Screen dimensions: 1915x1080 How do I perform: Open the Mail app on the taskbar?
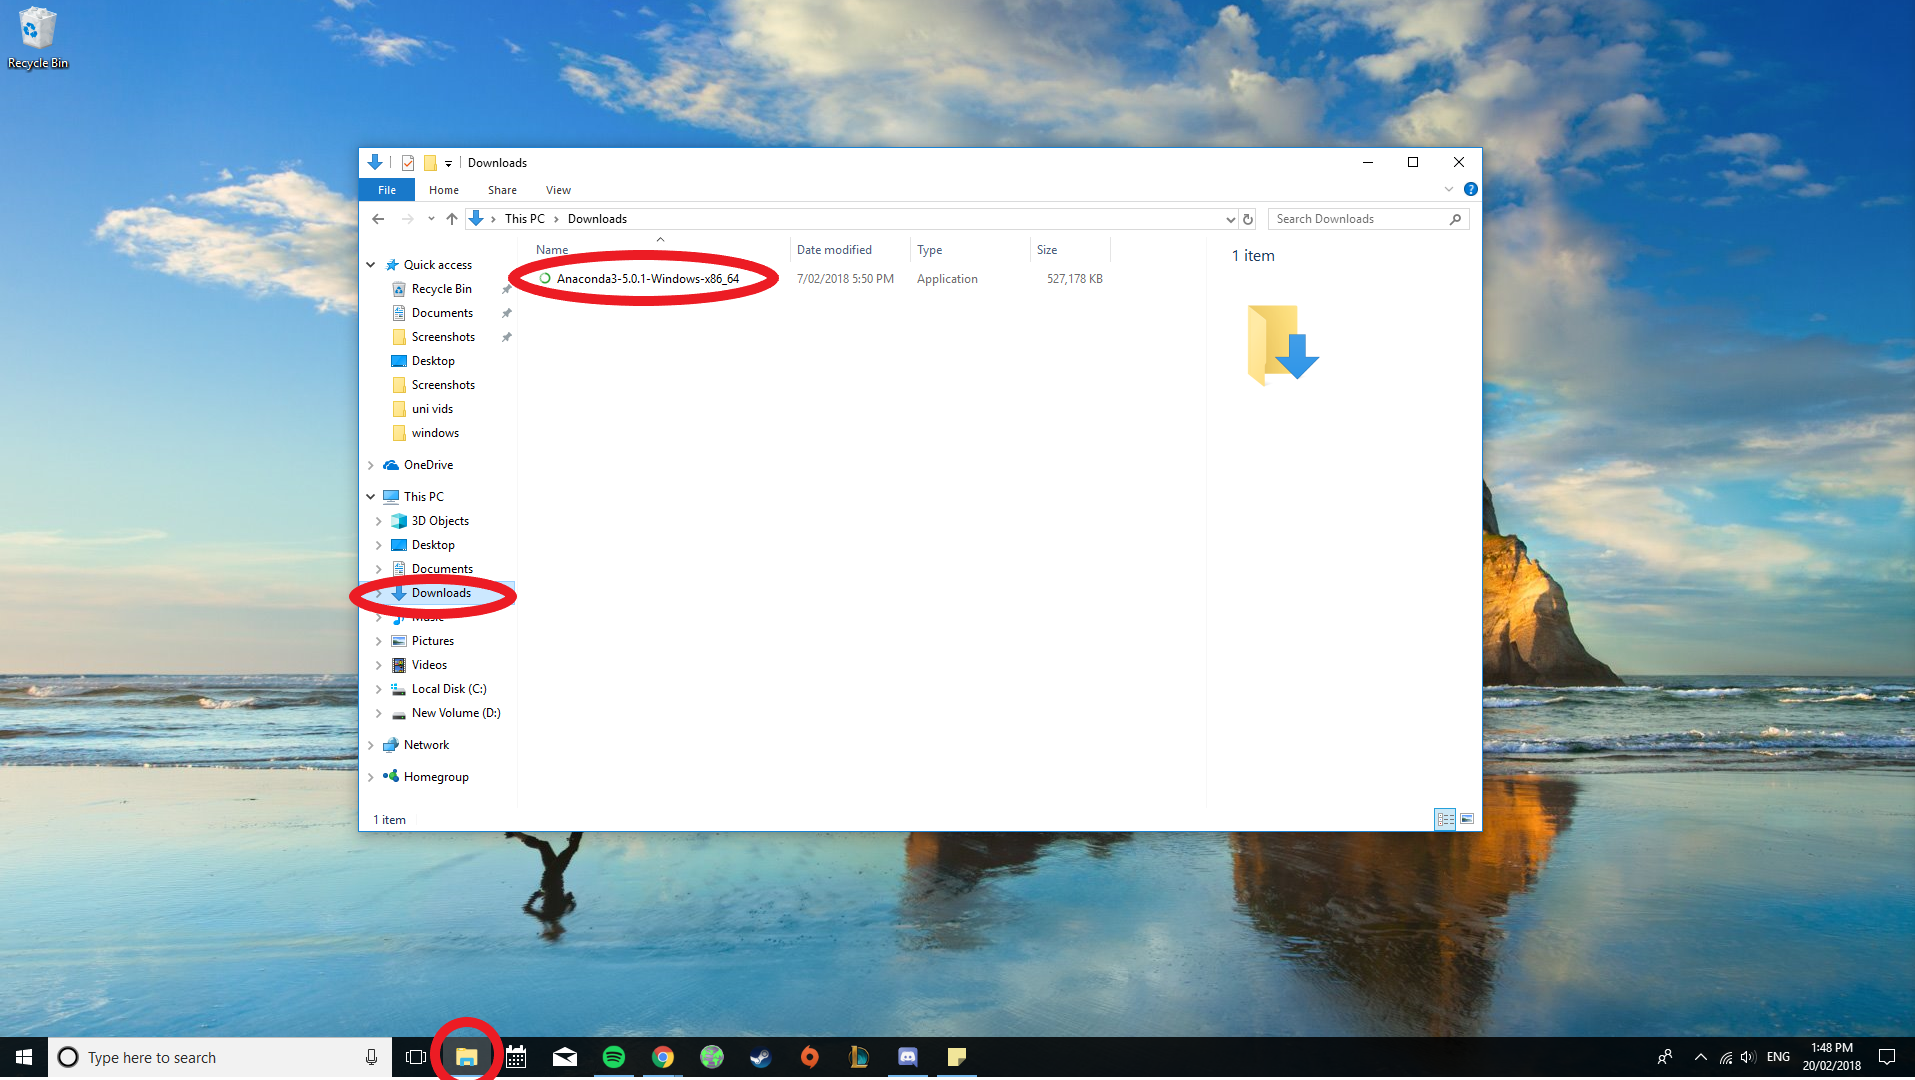pyautogui.click(x=565, y=1057)
